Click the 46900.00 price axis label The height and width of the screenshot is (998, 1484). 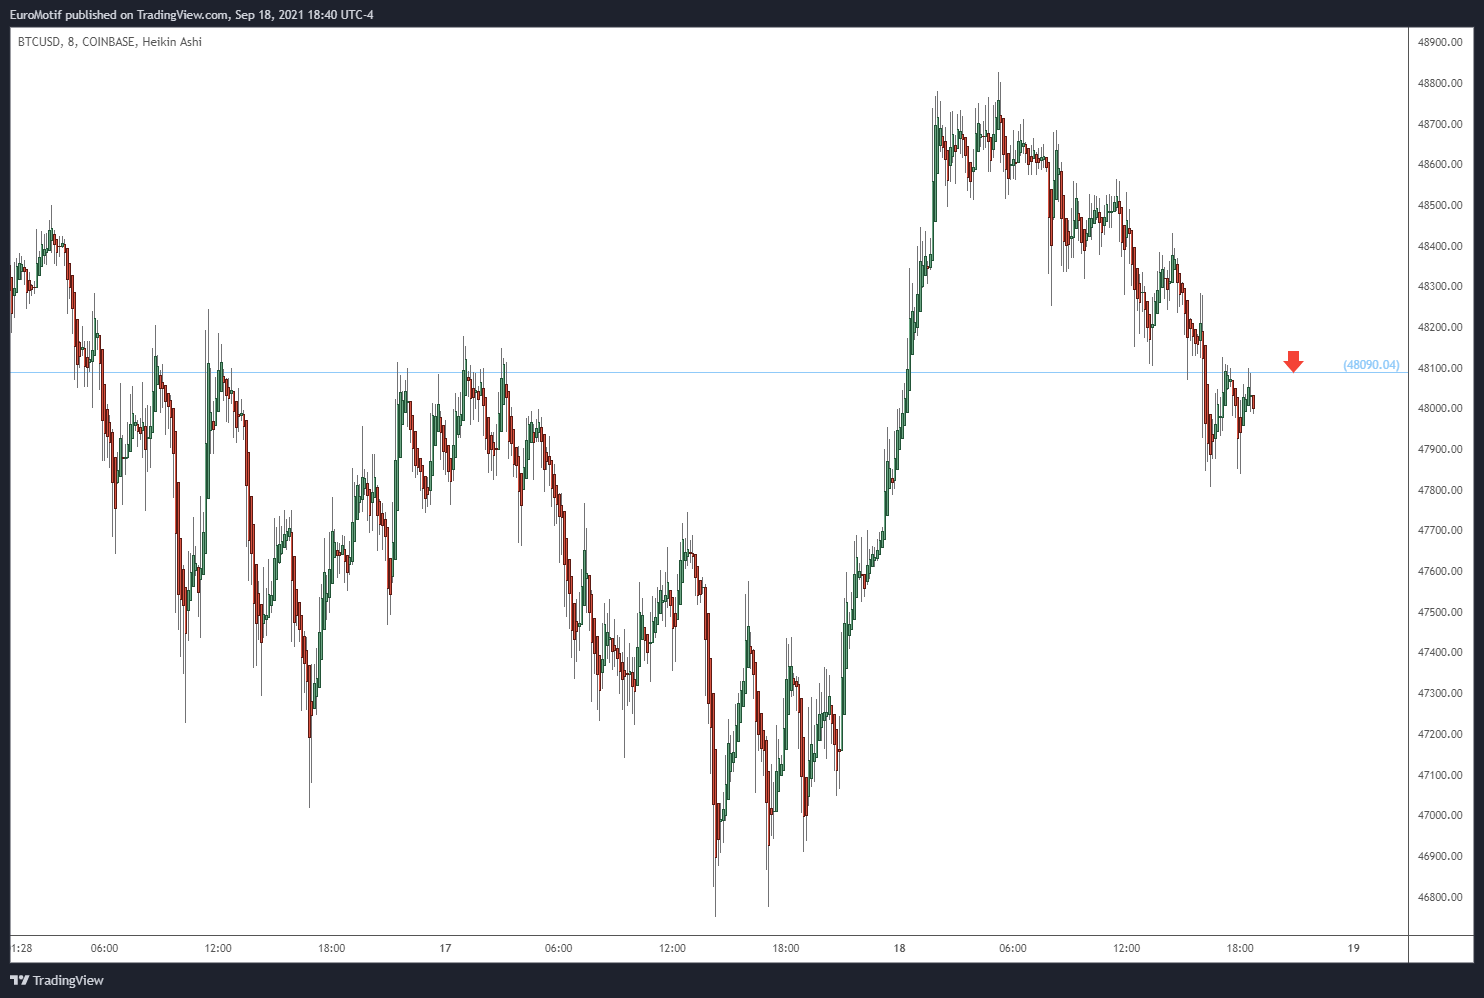coord(1440,856)
